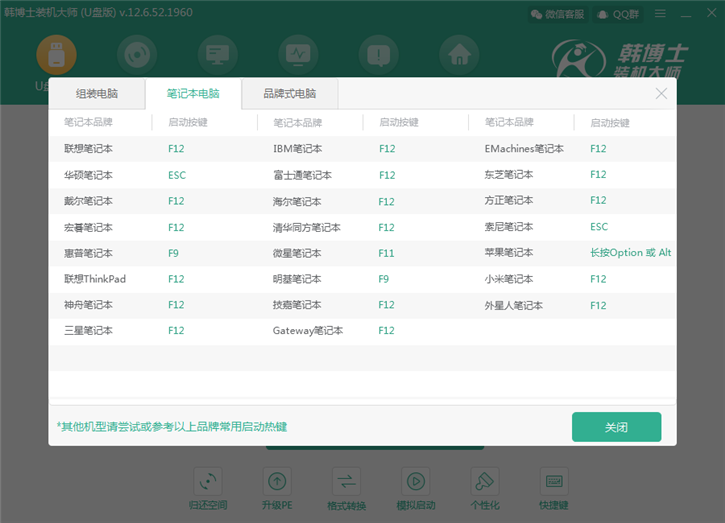Click the monitor icon in top toolbar
This screenshot has height=523, width=725.
click(x=217, y=54)
